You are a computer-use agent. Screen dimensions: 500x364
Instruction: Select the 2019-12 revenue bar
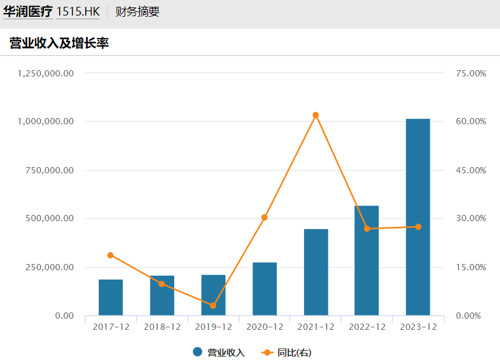213,295
